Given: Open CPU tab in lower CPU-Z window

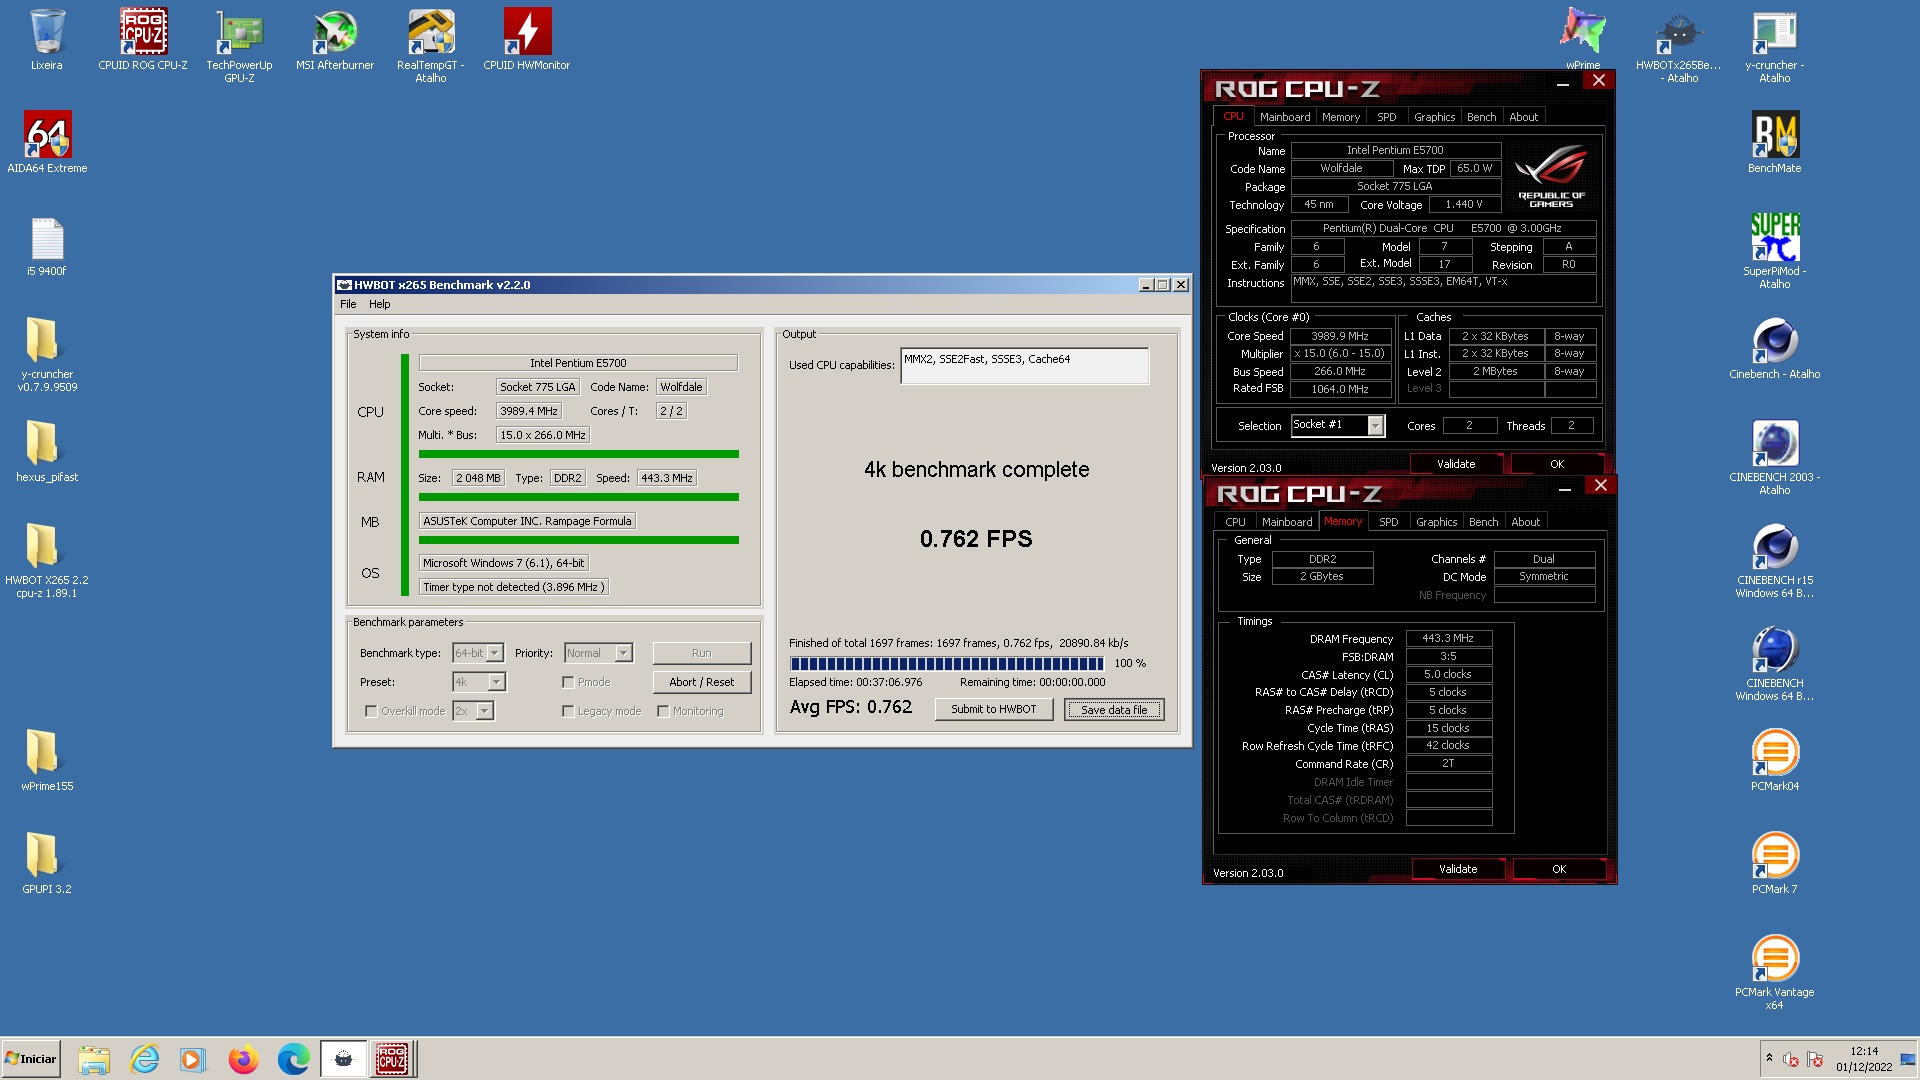Looking at the screenshot, I should point(1235,522).
